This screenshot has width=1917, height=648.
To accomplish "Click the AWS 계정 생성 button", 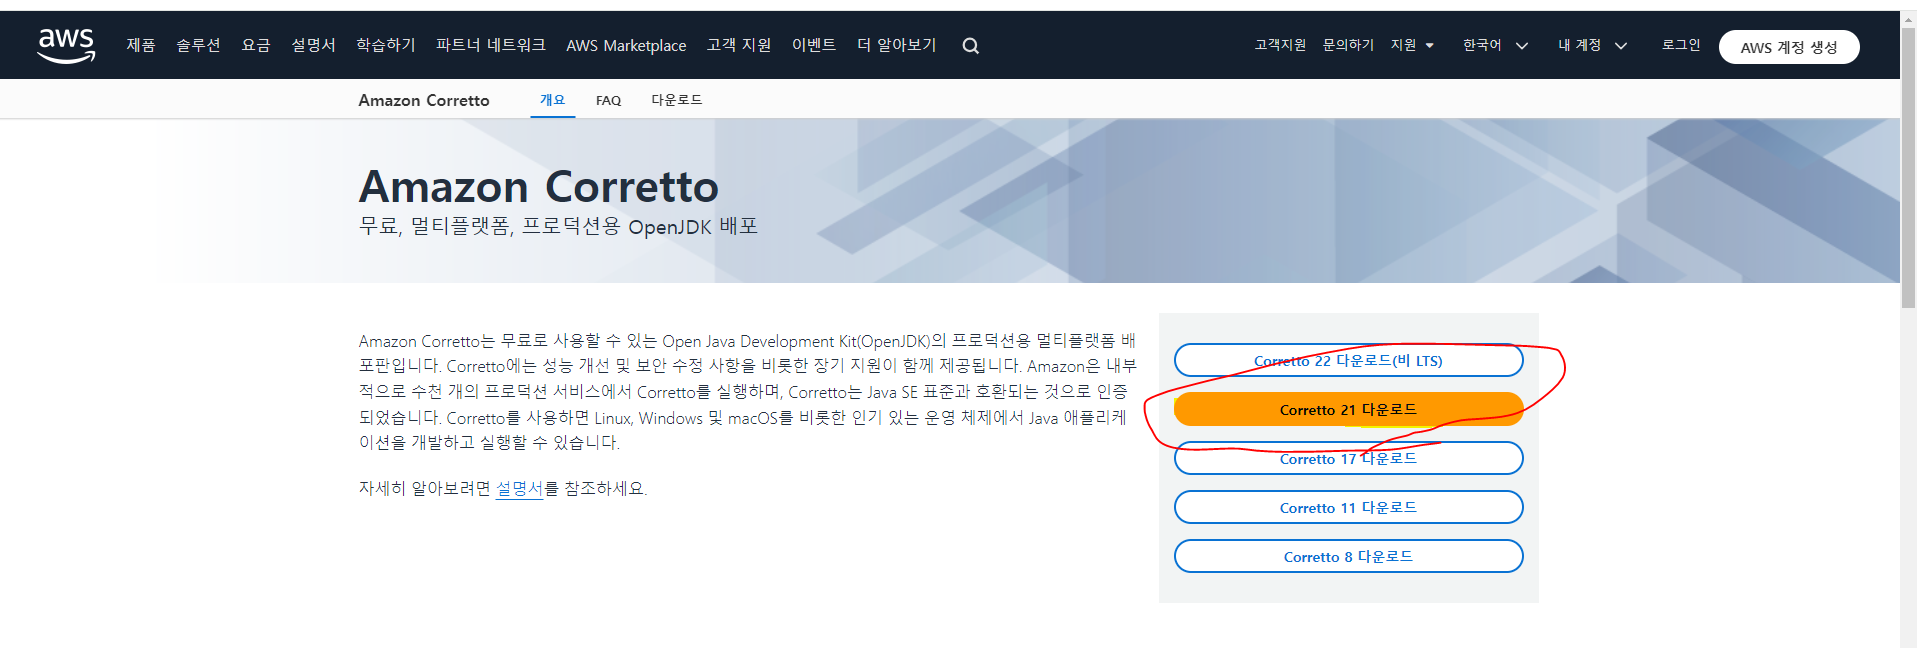I will 1789,47.
